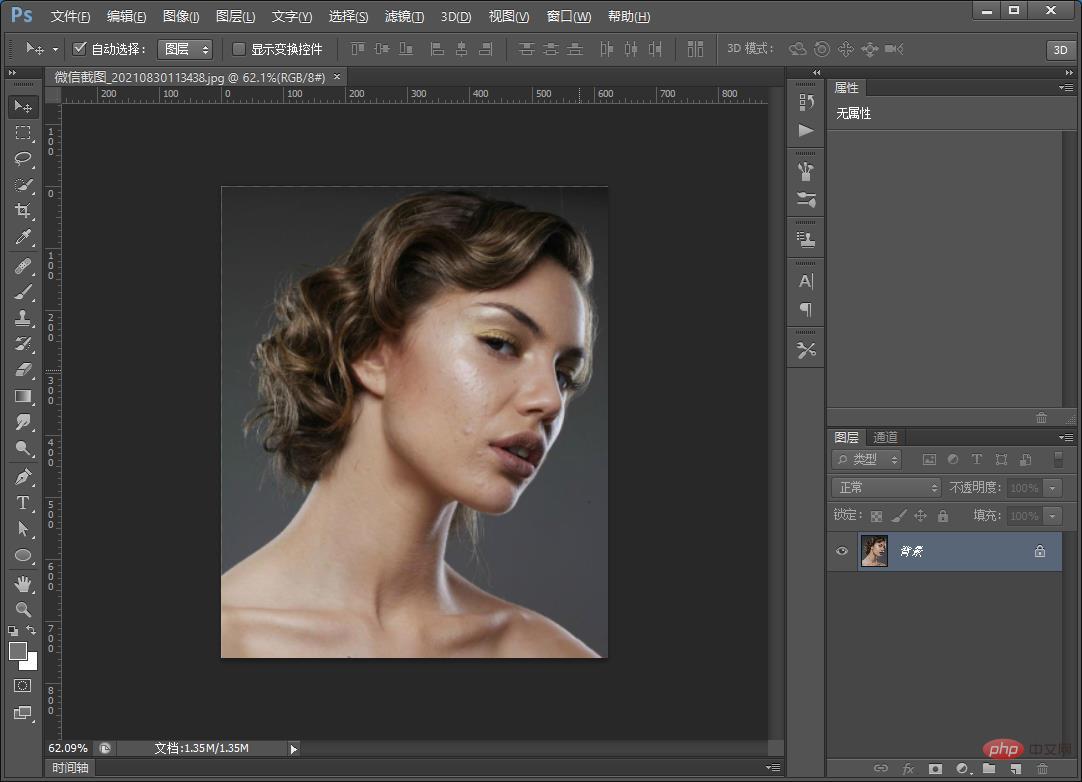
Task: Select the Pen tool
Action: coord(23,477)
